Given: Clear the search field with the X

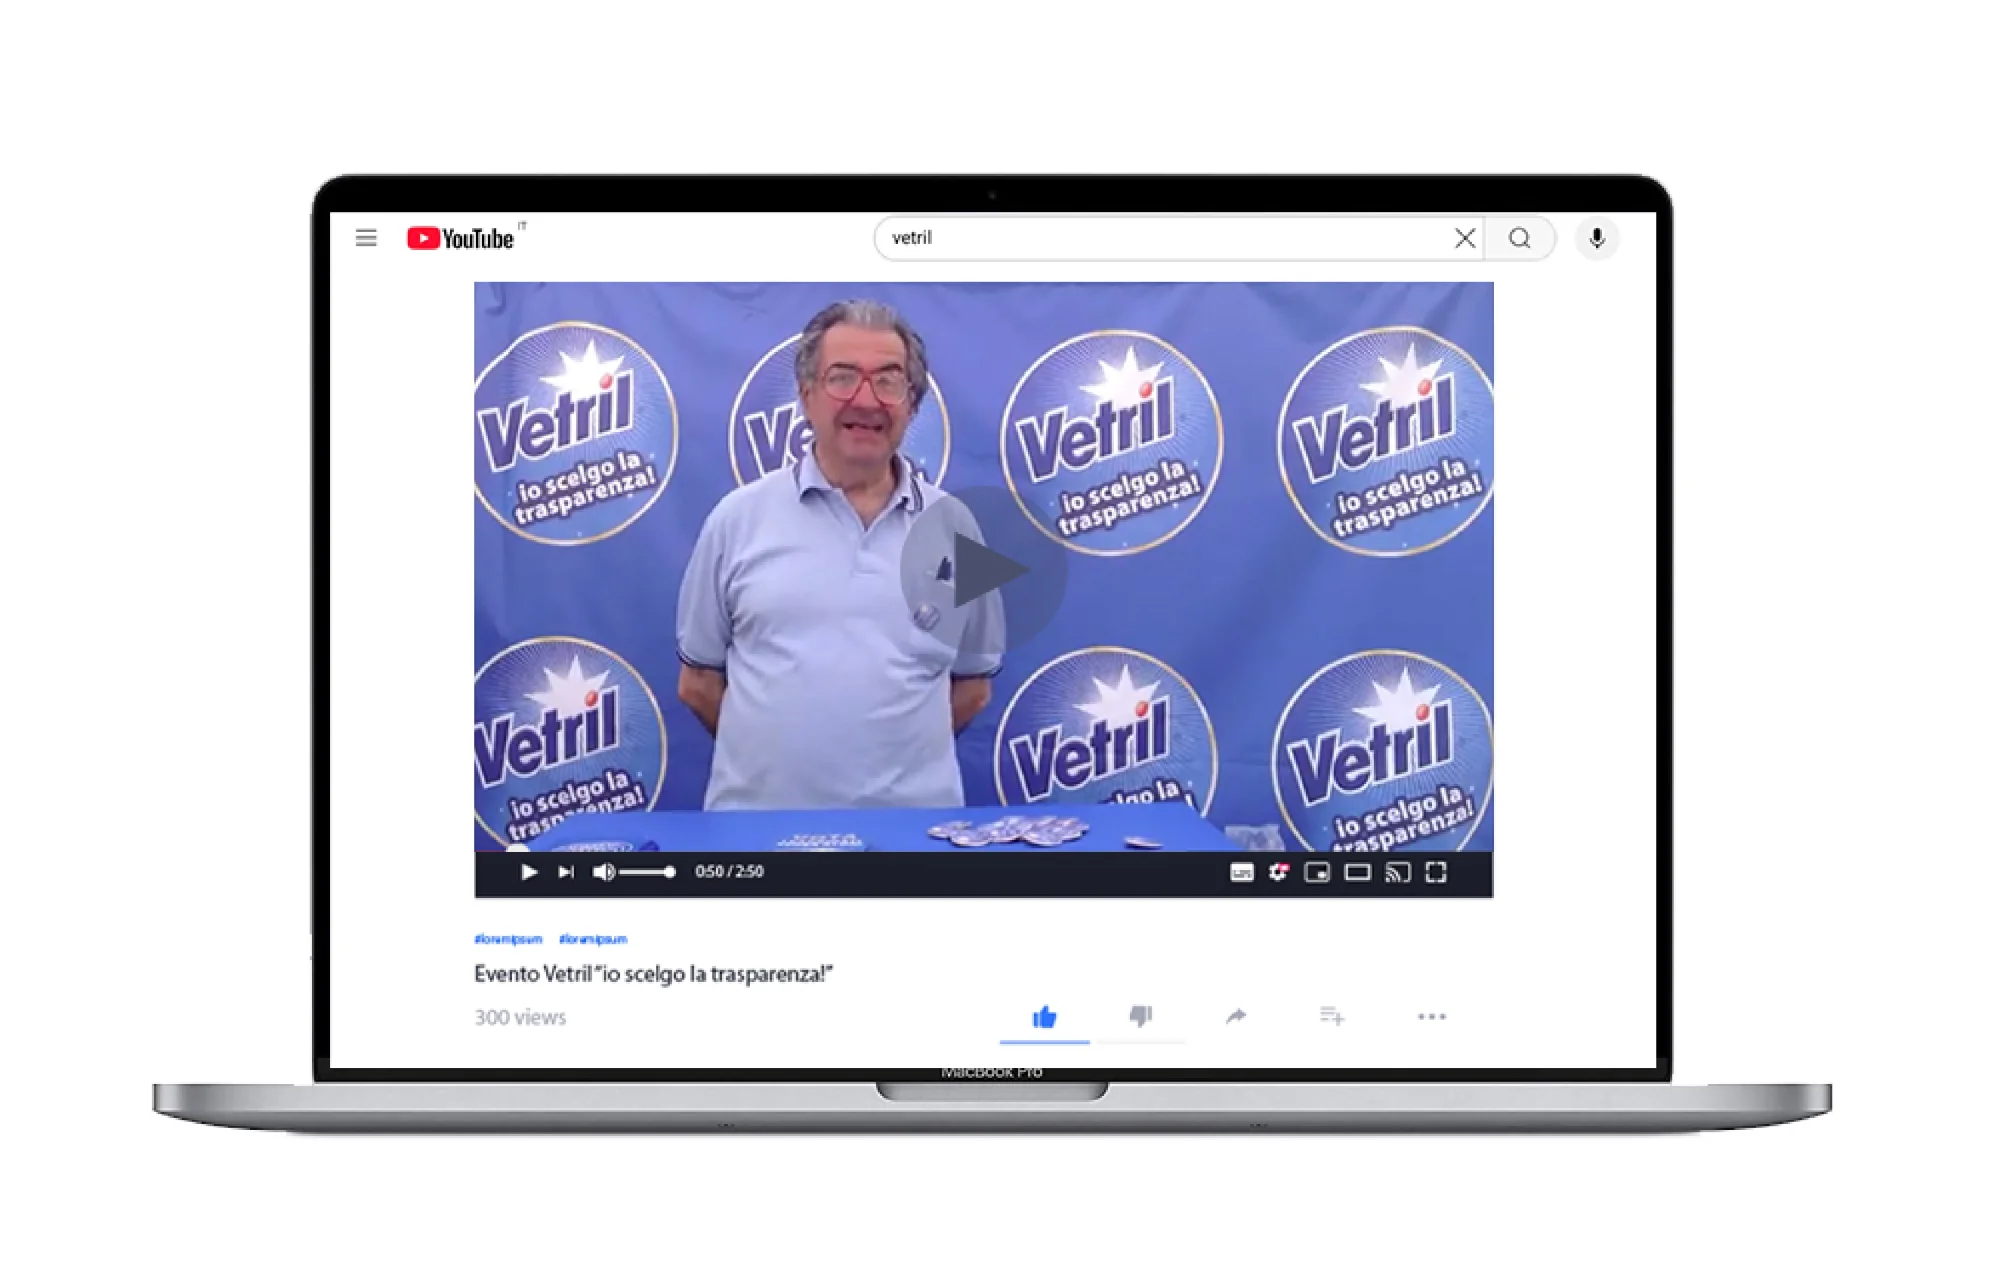Looking at the screenshot, I should click(x=1464, y=238).
